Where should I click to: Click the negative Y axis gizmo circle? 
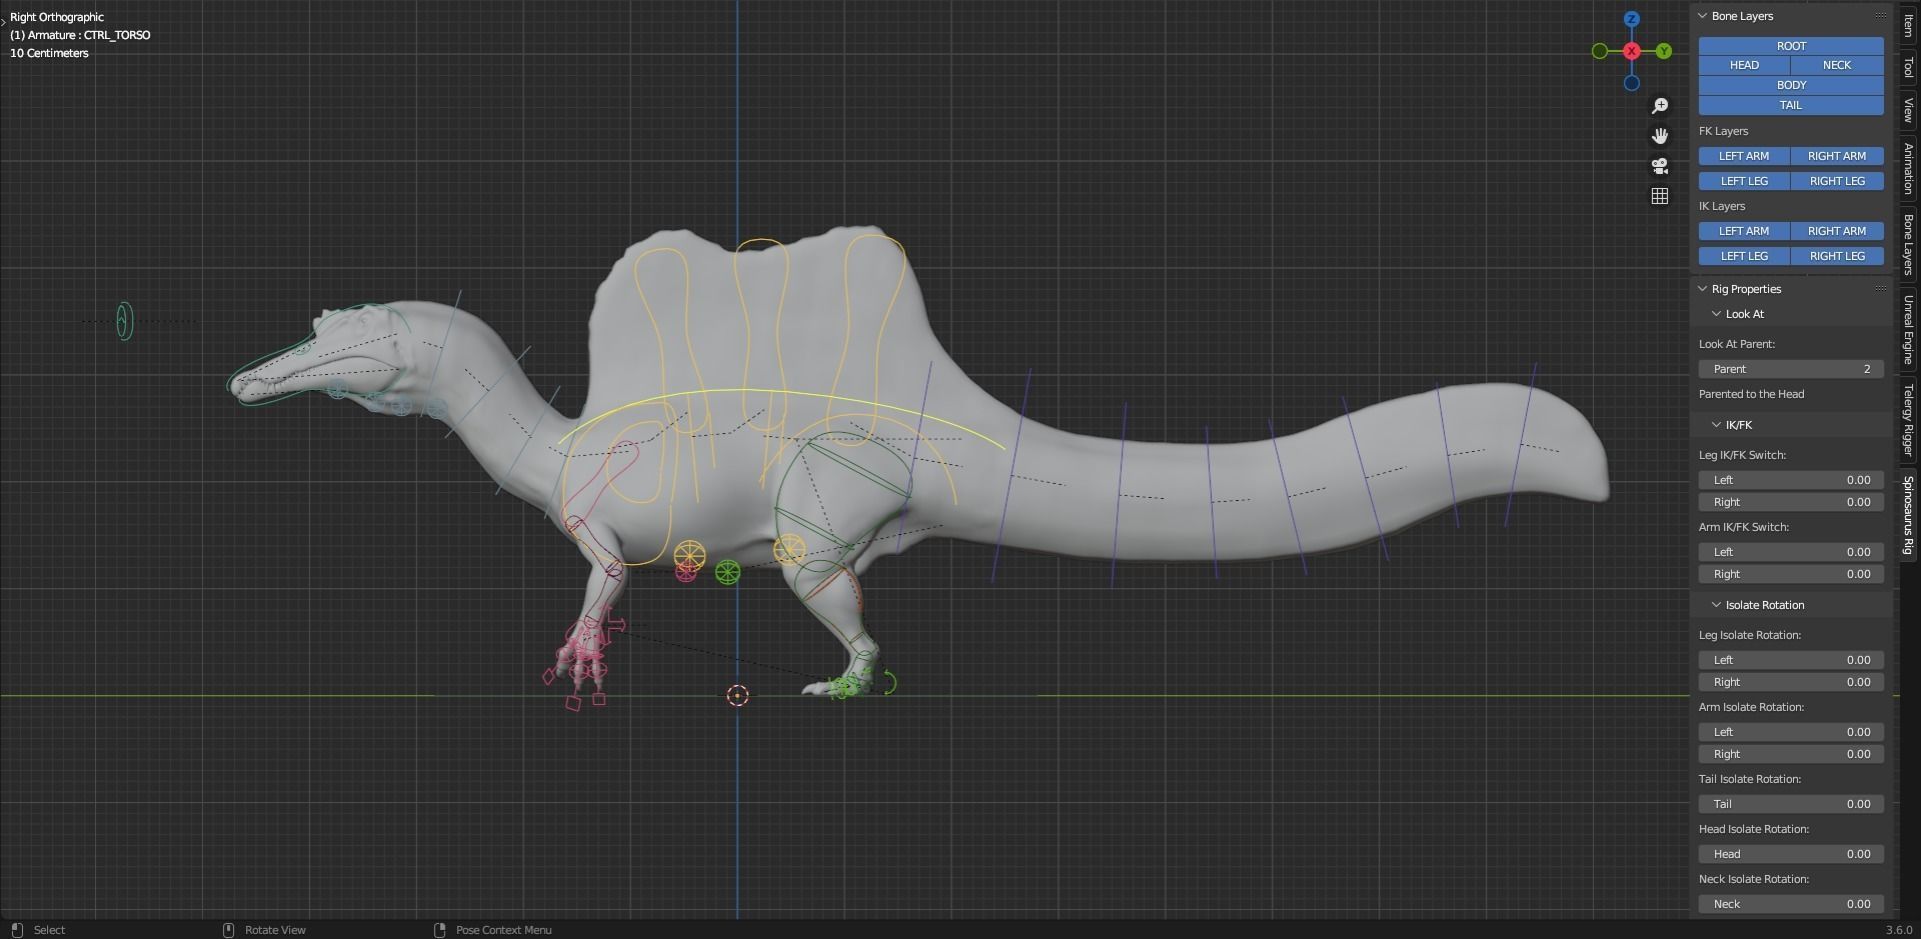click(1600, 51)
